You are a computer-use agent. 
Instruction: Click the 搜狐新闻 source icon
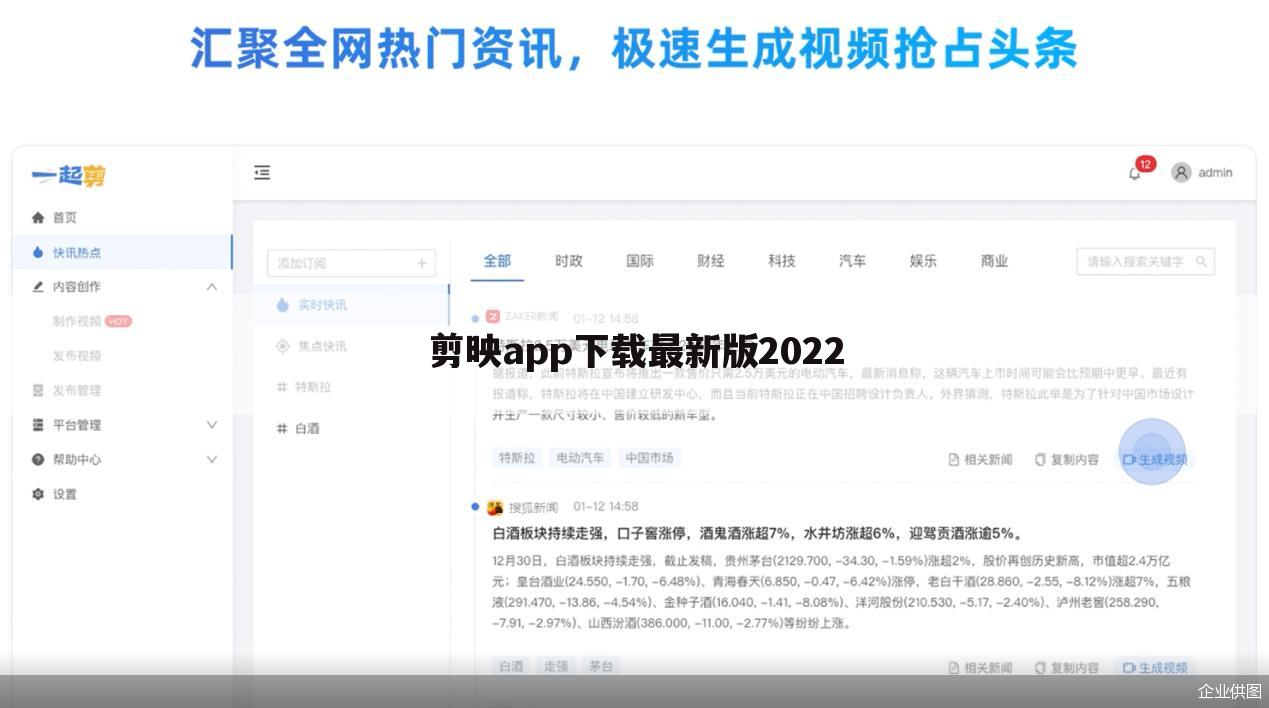[x=494, y=507]
